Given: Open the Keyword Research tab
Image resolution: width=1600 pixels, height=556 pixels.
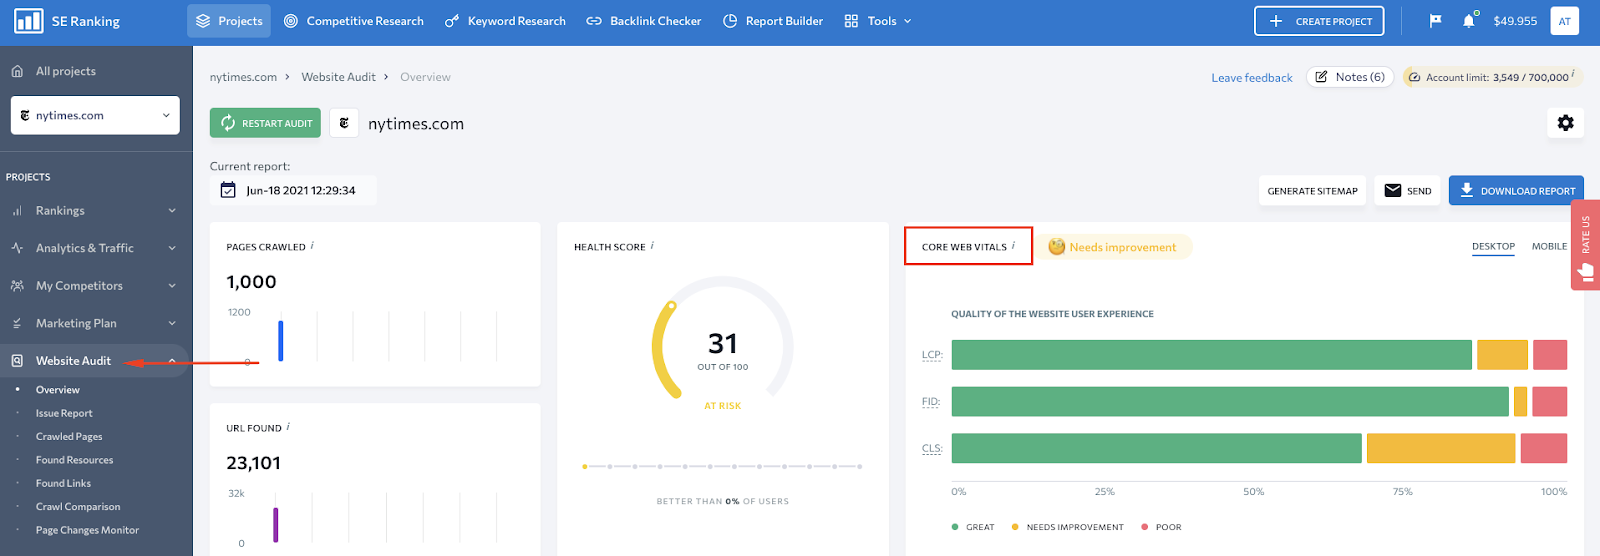Looking at the screenshot, I should (505, 21).
